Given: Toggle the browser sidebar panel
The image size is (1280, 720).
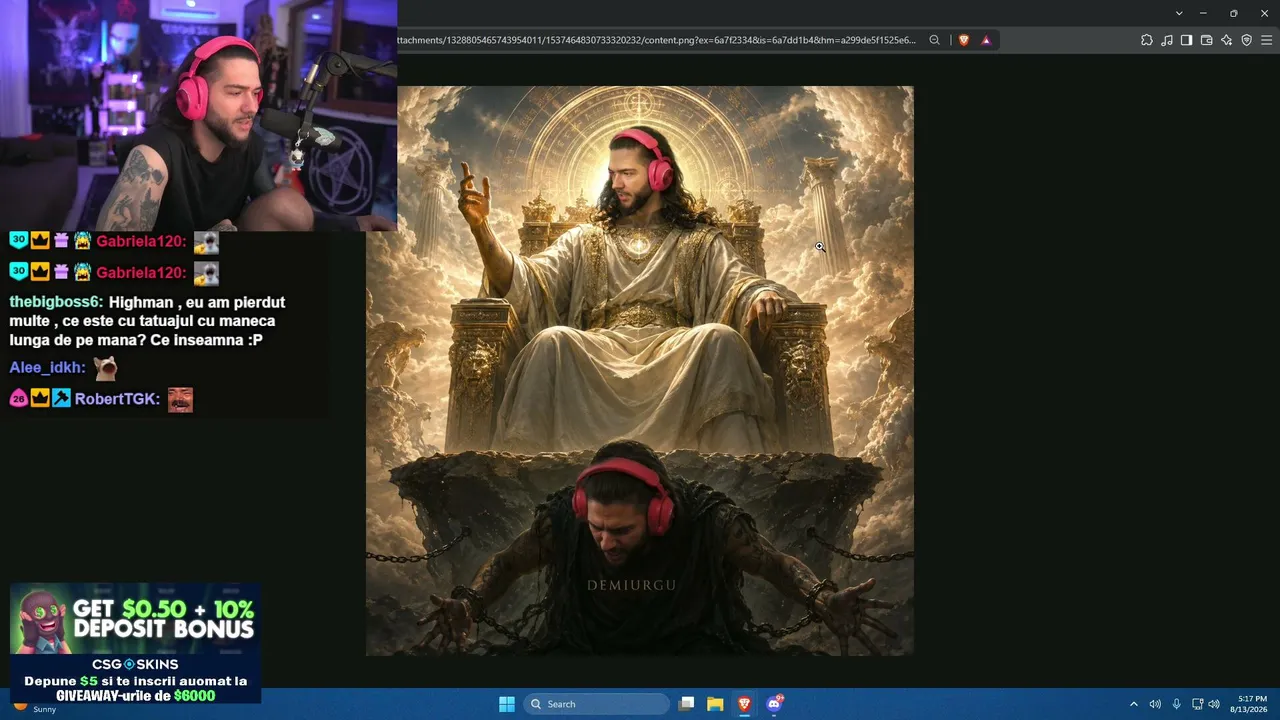Looking at the screenshot, I should pos(1186,40).
